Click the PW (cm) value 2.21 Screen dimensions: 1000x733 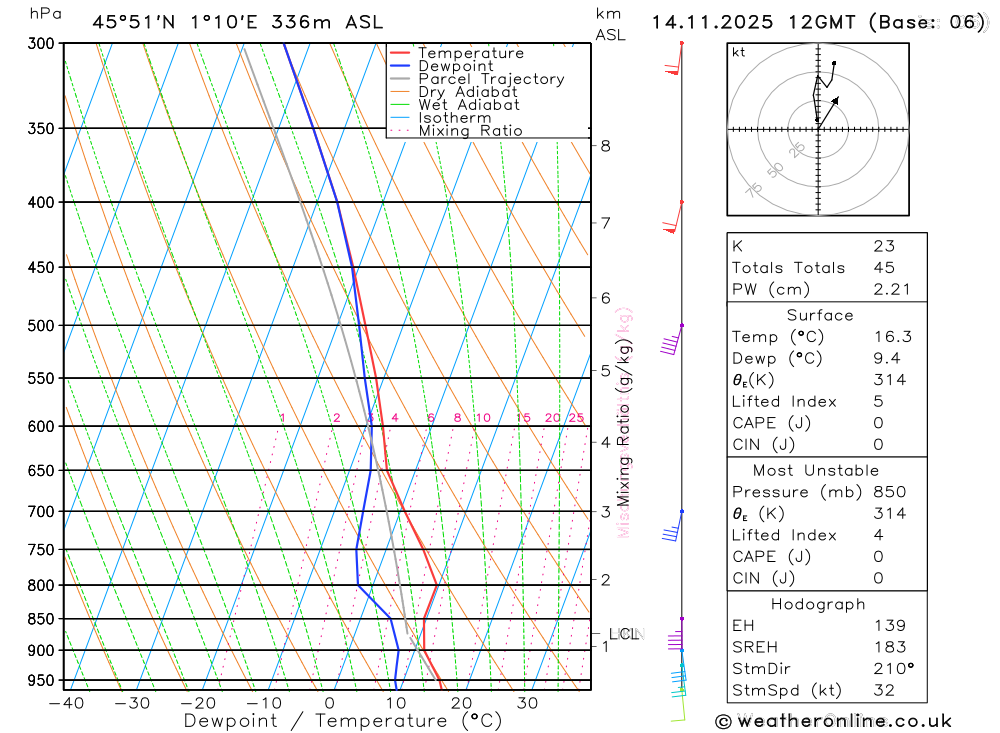(x=892, y=290)
